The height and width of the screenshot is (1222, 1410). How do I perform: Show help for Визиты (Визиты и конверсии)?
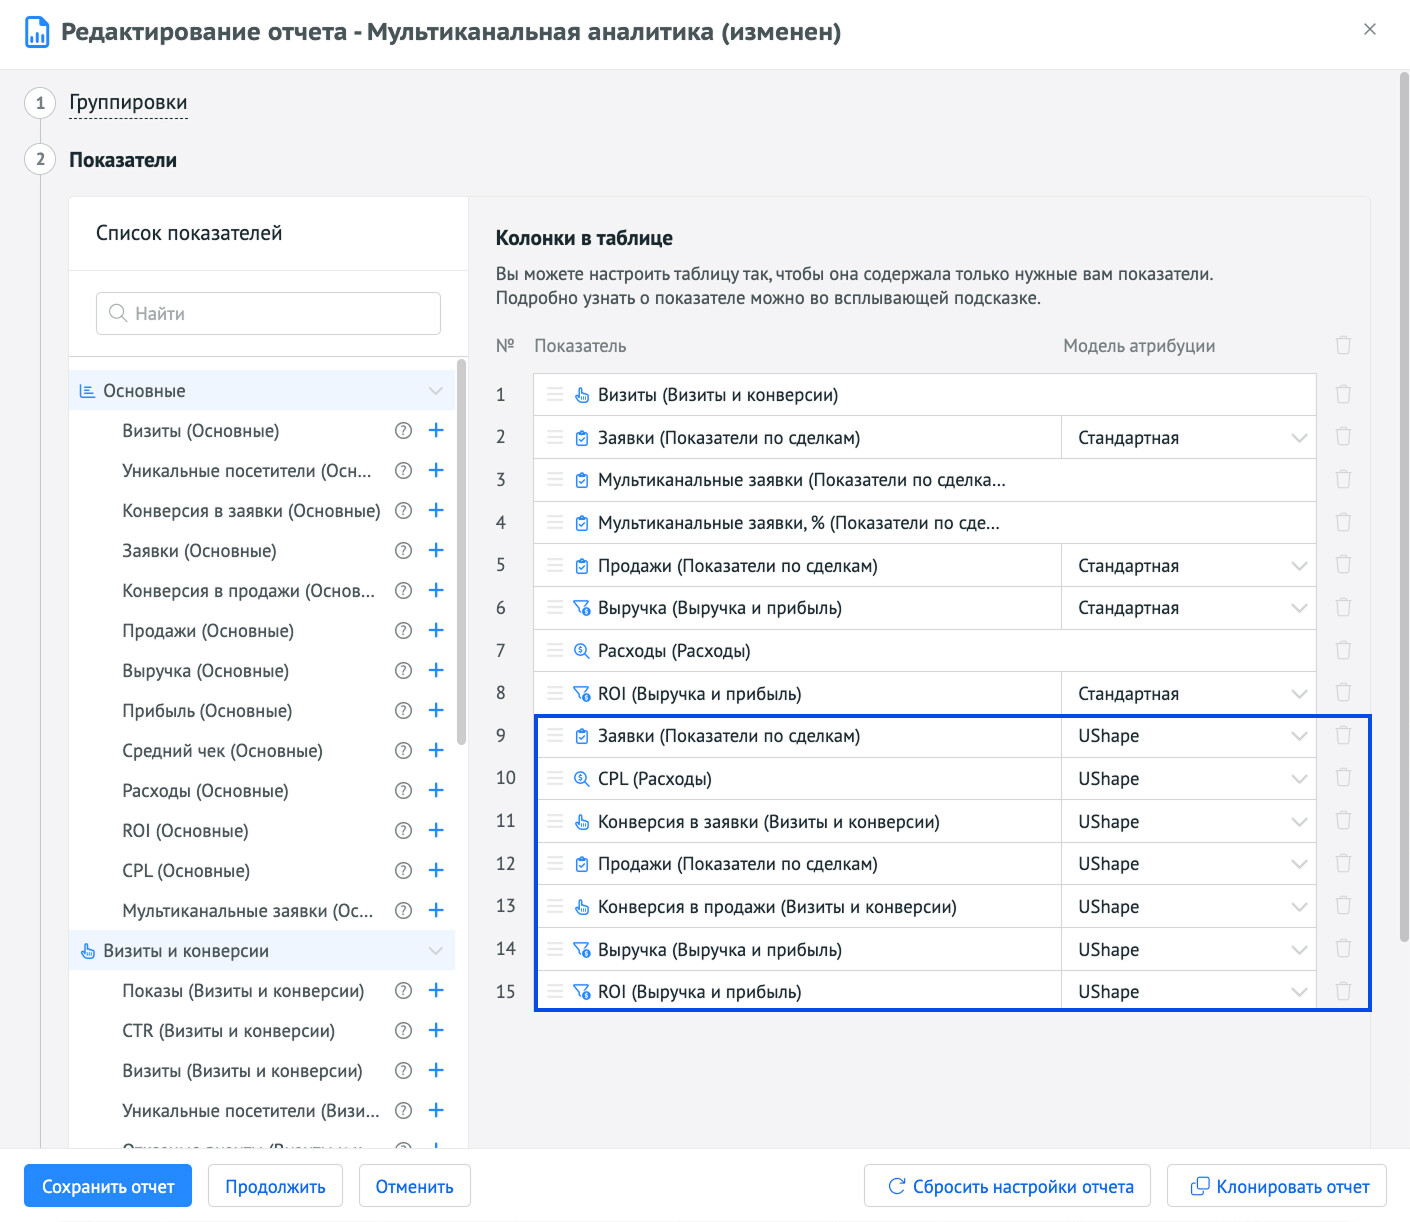tap(403, 1070)
